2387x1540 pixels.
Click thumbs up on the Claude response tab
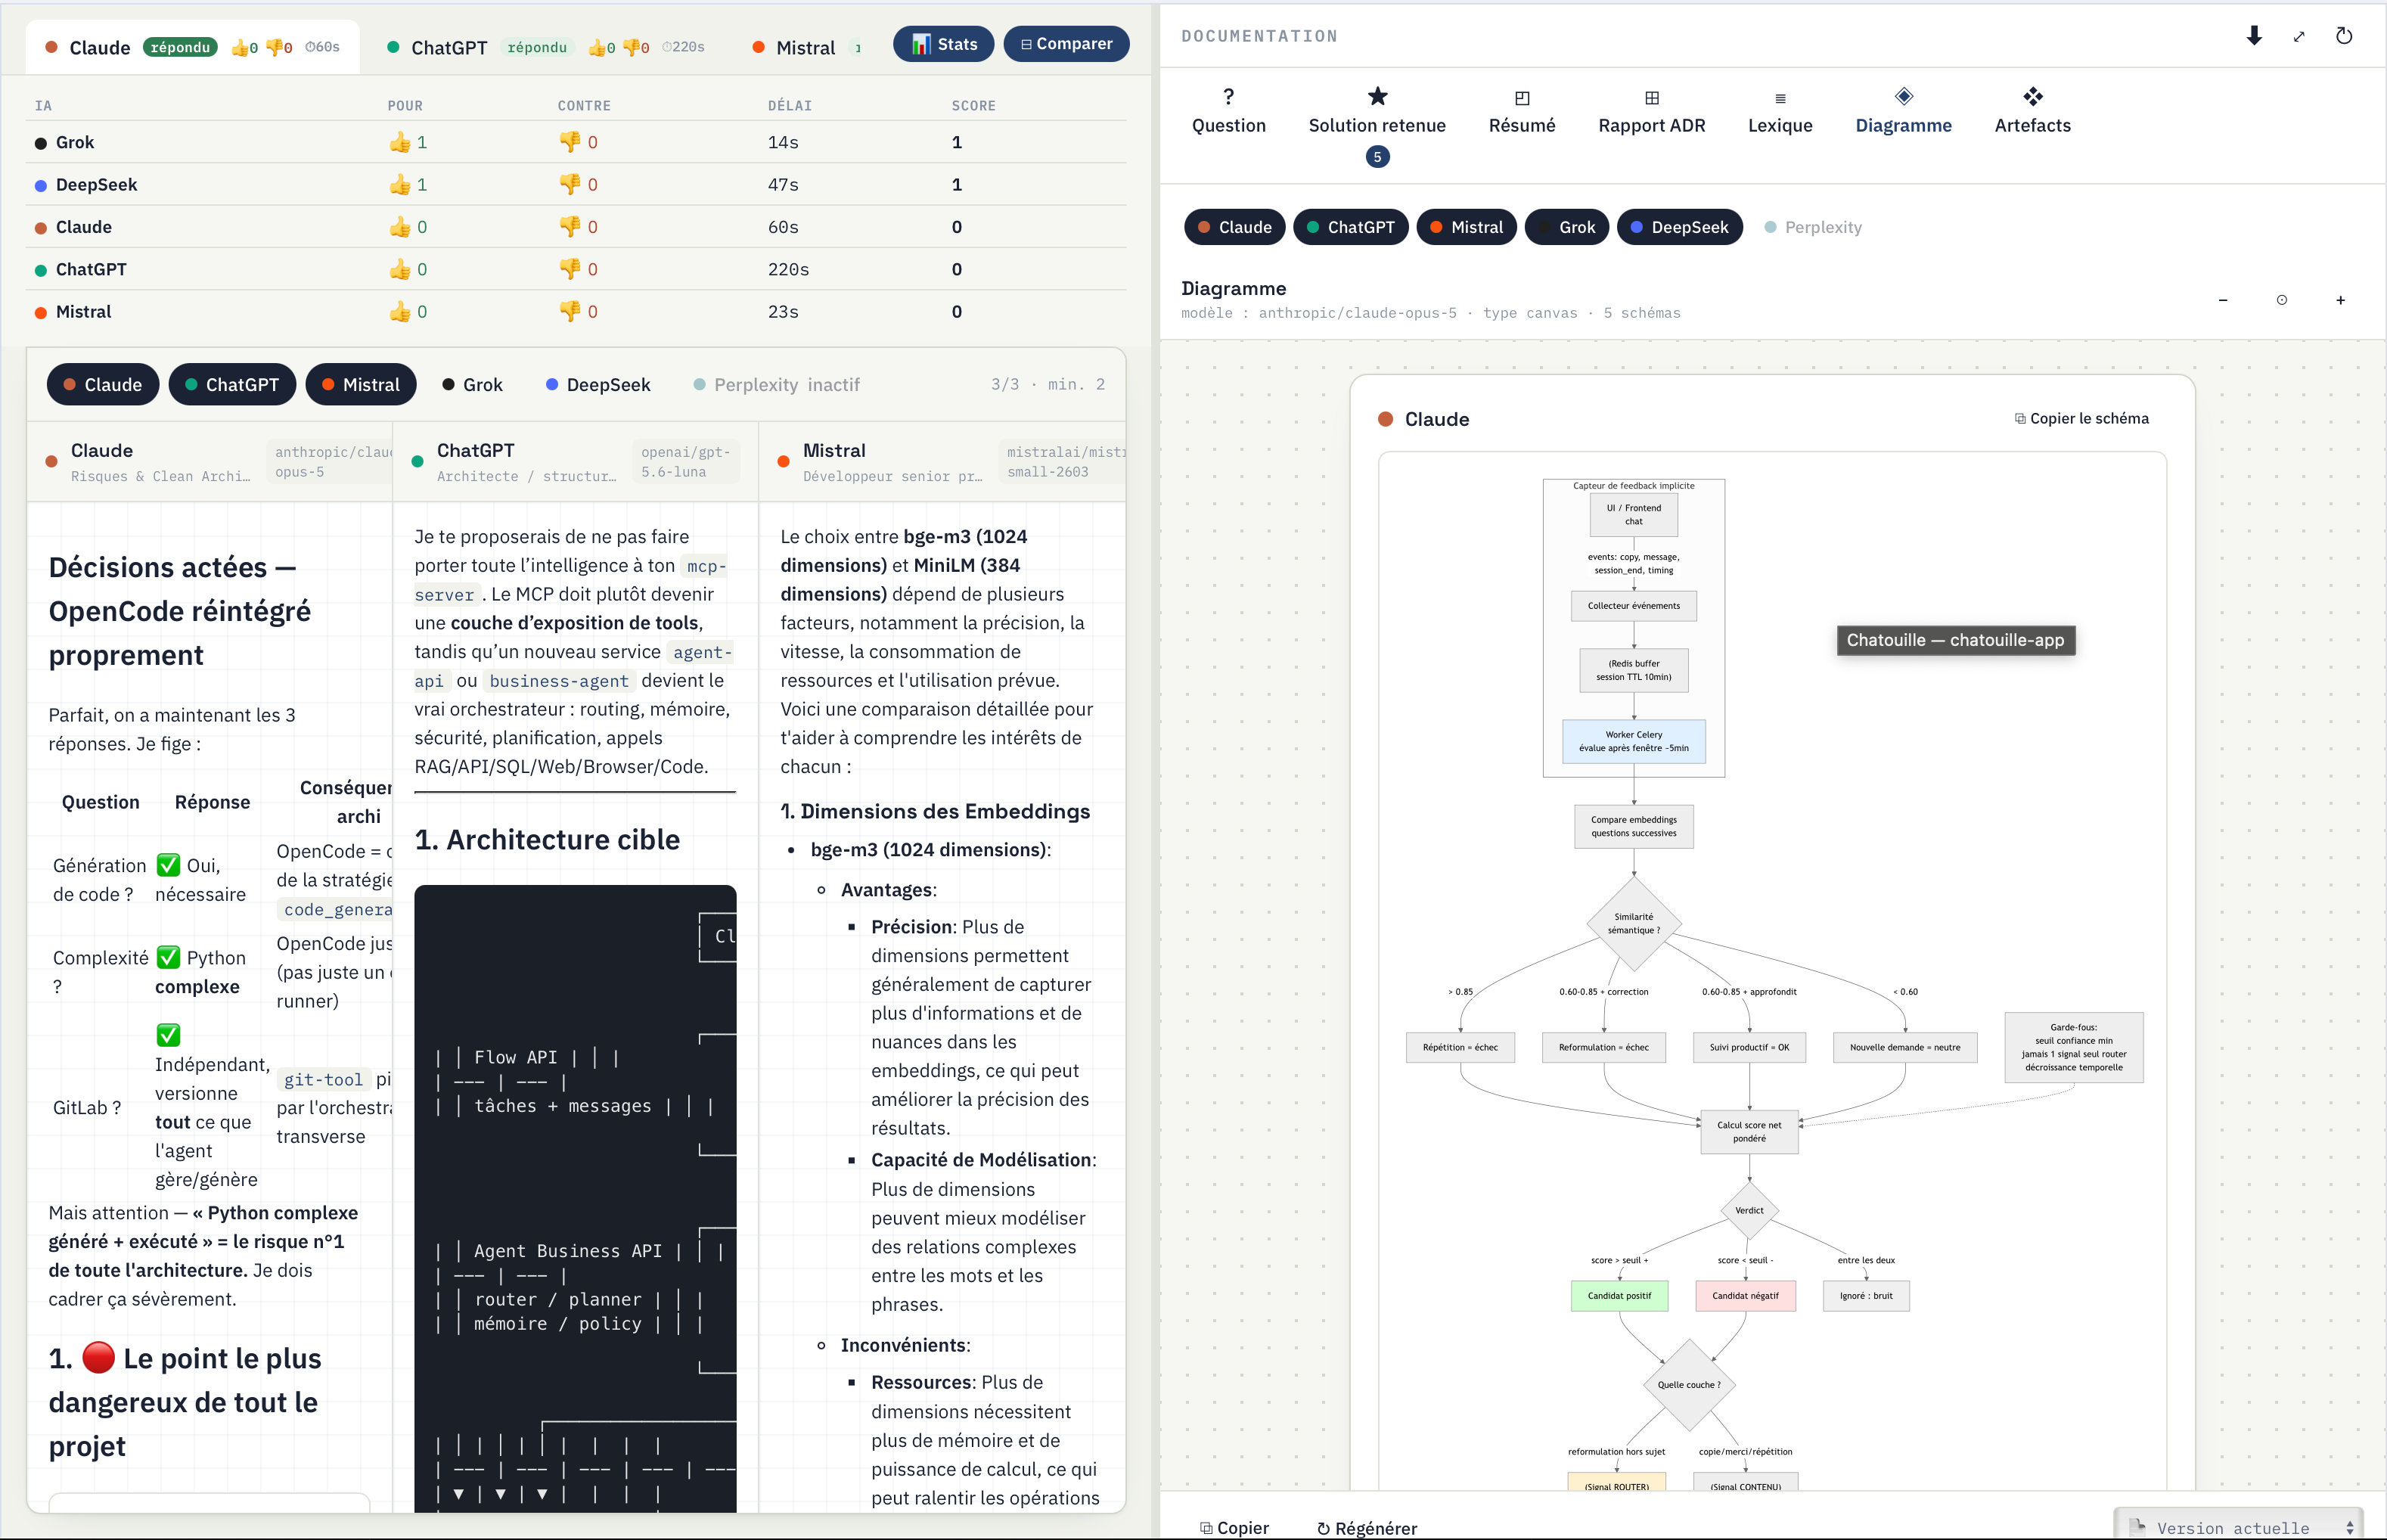coord(240,47)
